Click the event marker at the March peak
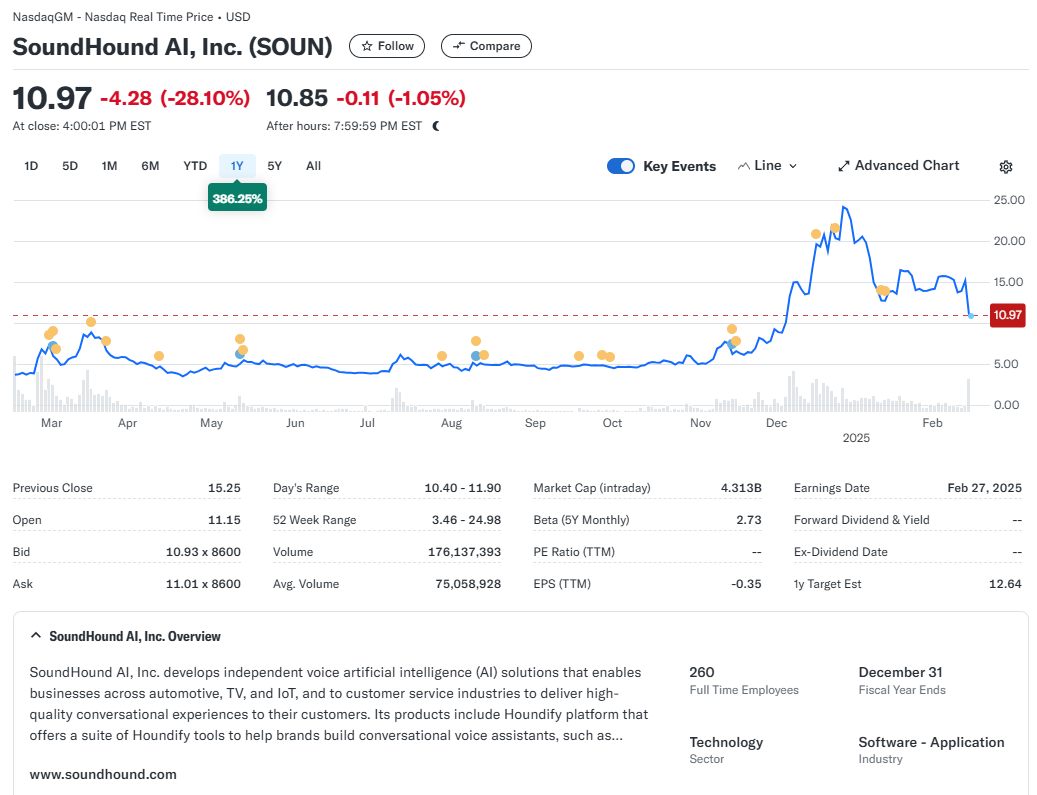The height and width of the screenshot is (795, 1037). tap(91, 322)
